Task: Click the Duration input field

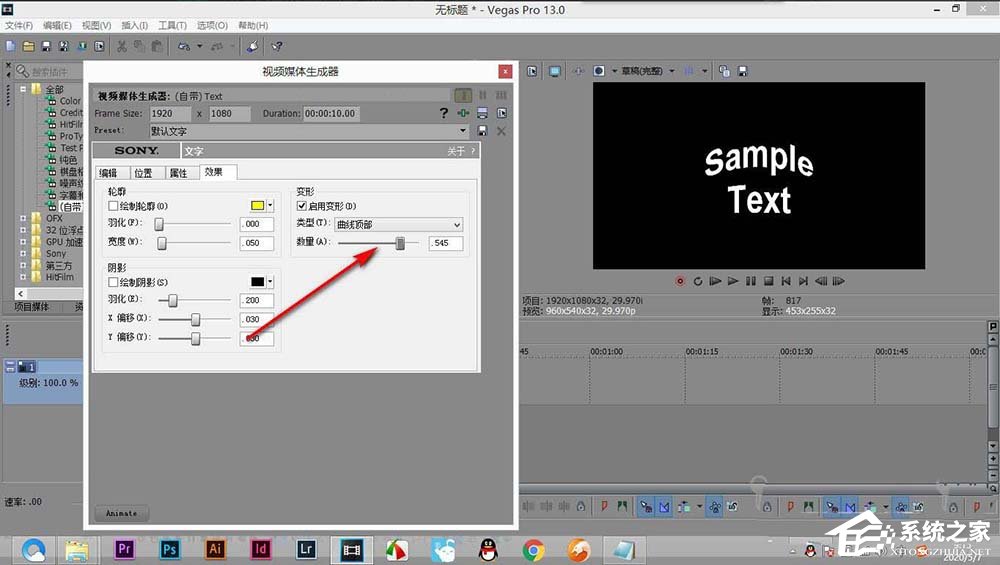Action: [330, 113]
